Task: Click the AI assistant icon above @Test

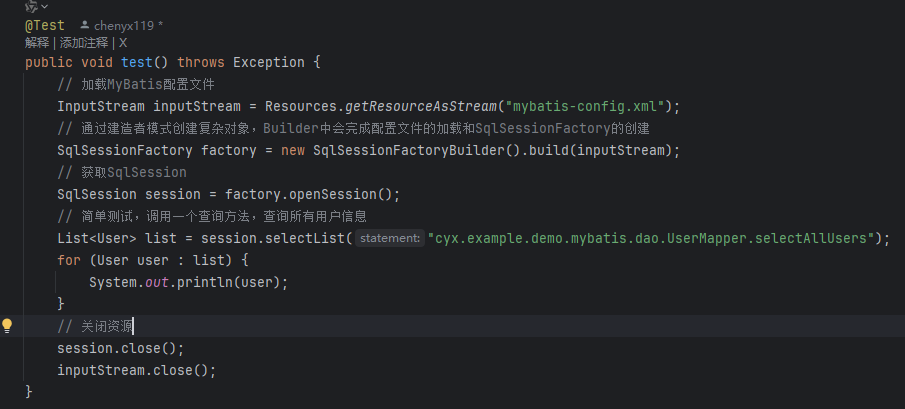Action: coord(31,7)
